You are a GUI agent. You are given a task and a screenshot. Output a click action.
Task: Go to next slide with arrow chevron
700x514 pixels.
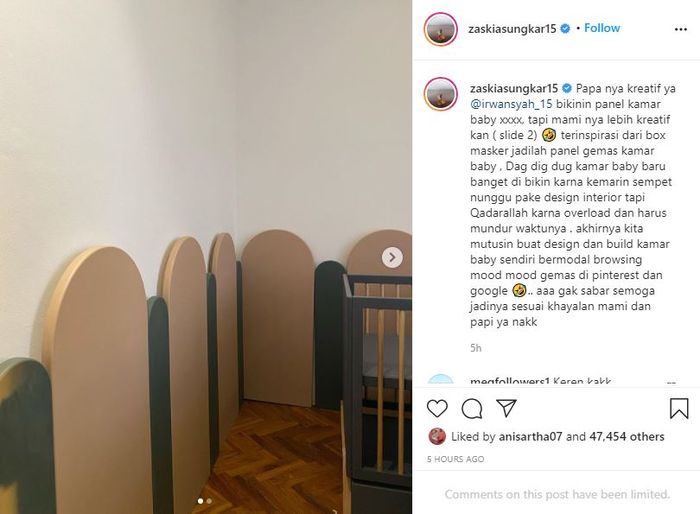coord(392,257)
